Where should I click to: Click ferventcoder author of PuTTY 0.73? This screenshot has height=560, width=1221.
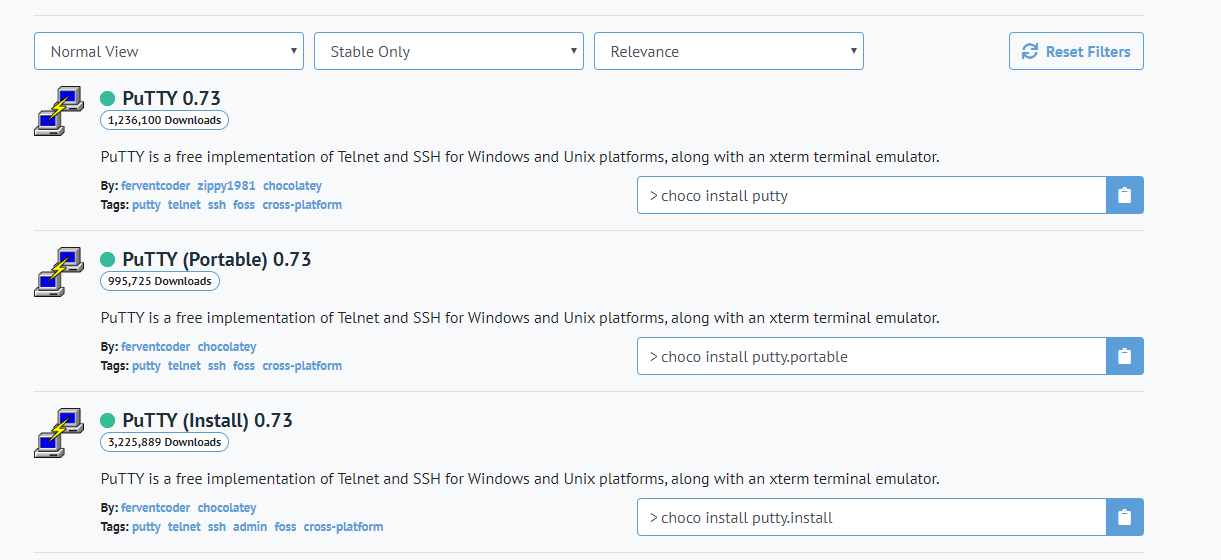click(155, 186)
